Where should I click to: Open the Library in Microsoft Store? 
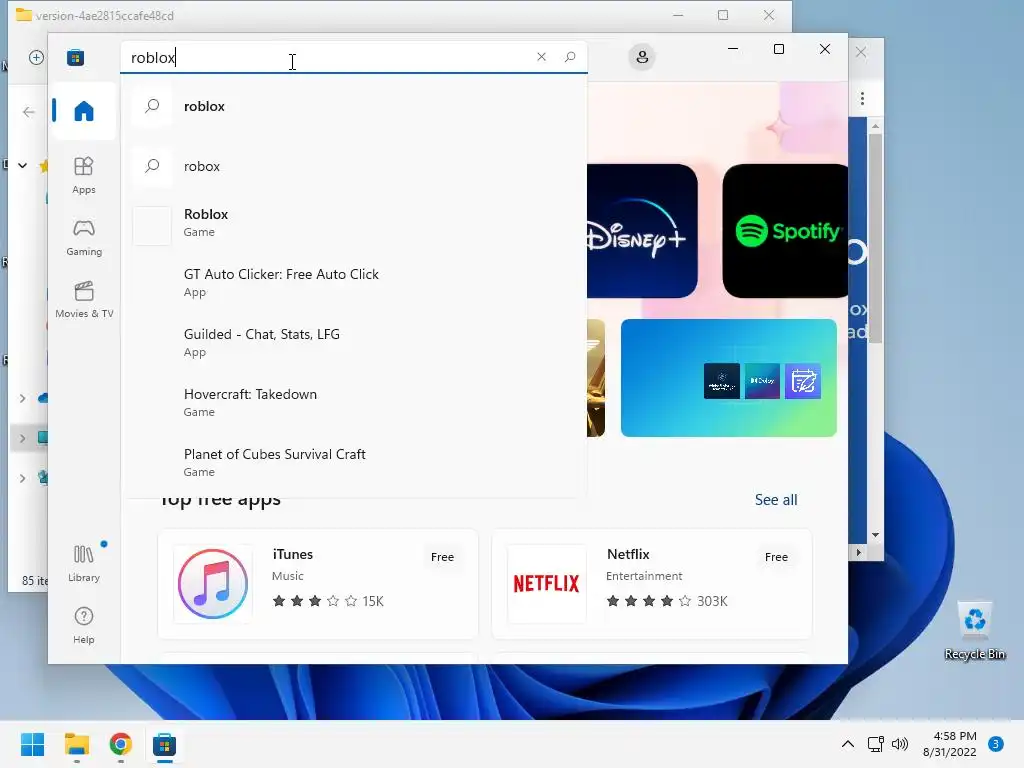tap(84, 563)
